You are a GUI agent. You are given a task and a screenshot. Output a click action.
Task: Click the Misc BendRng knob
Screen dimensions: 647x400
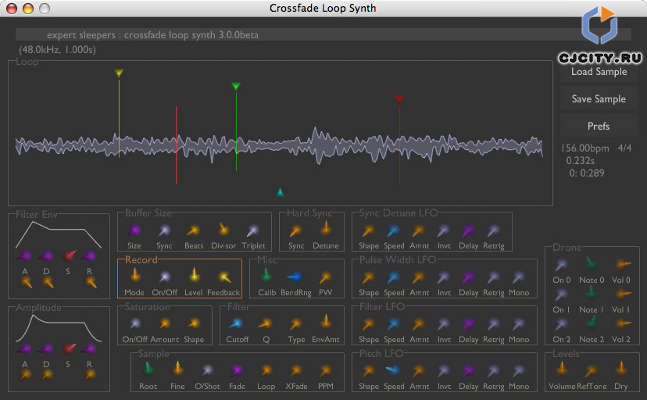[295, 277]
